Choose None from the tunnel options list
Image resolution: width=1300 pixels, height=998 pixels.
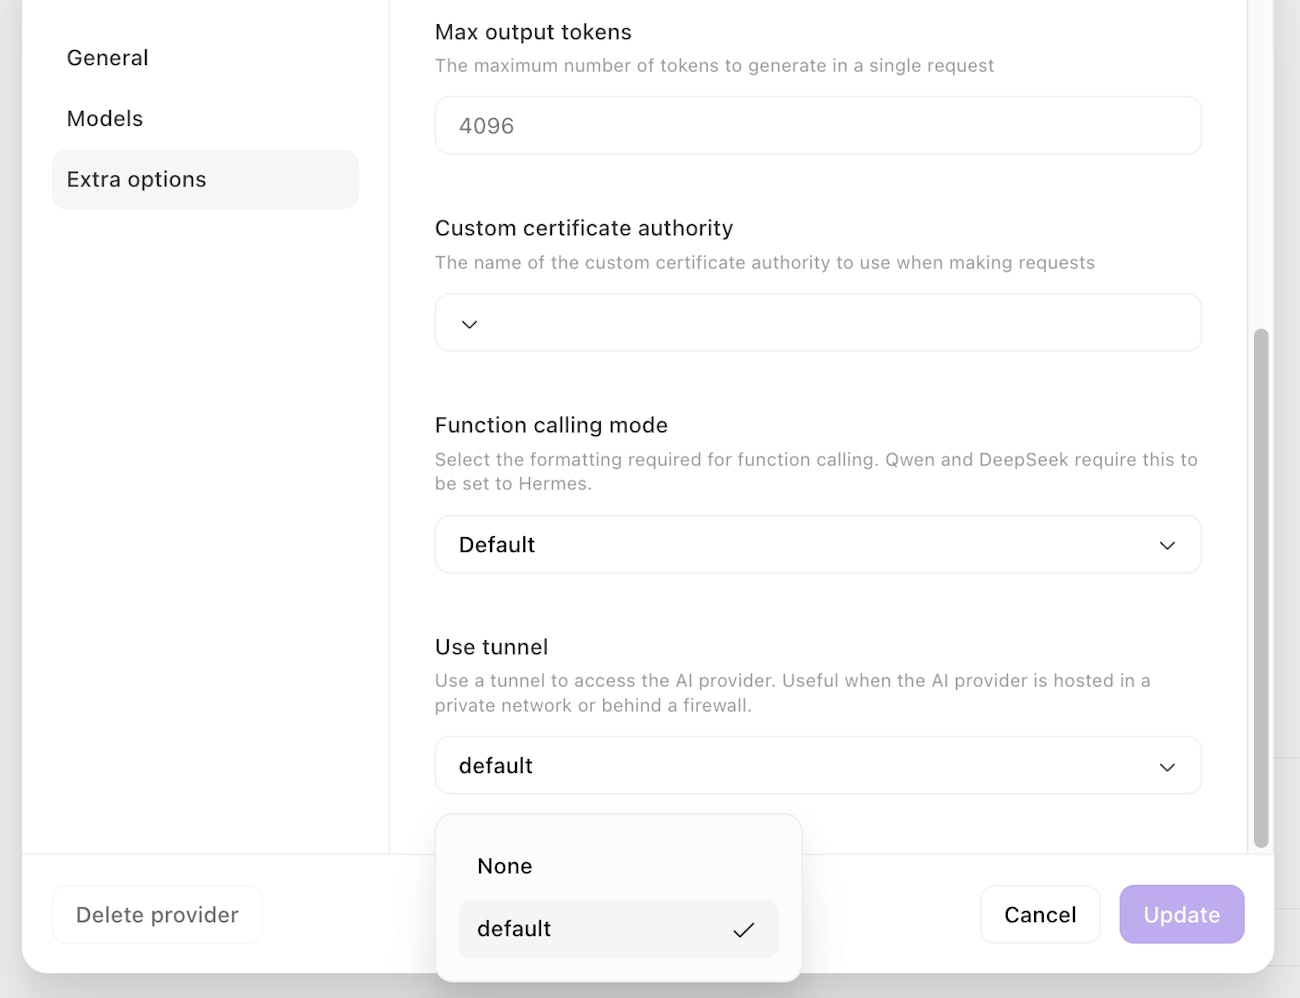pyautogui.click(x=505, y=866)
